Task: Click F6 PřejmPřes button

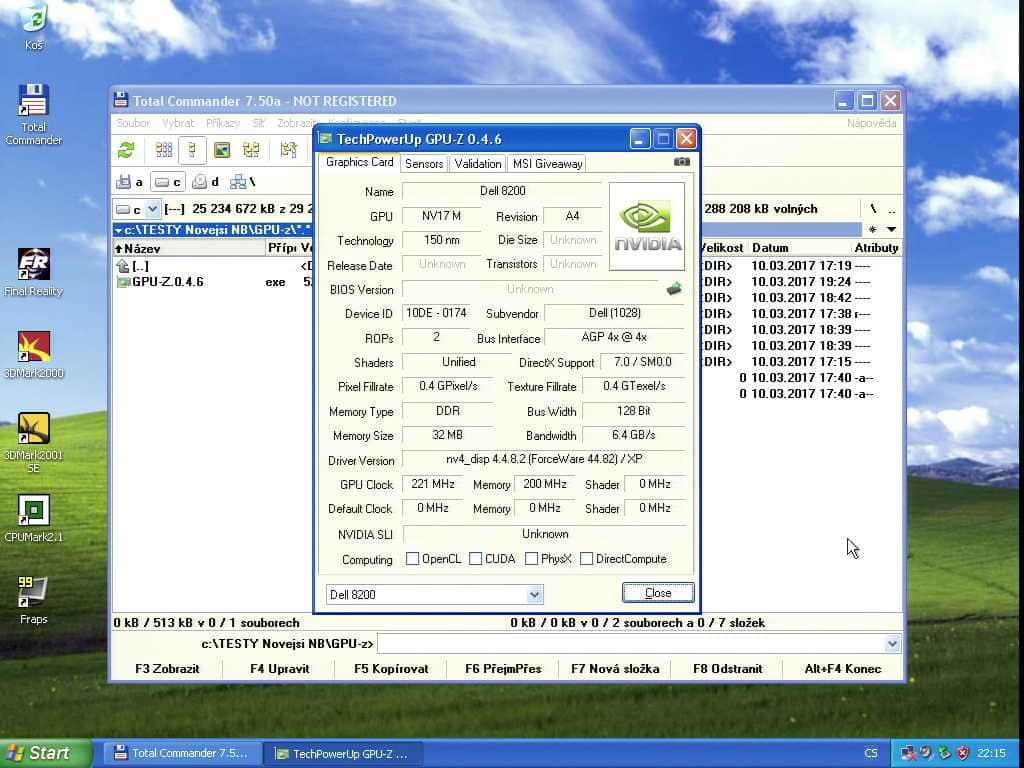Action: click(504, 669)
